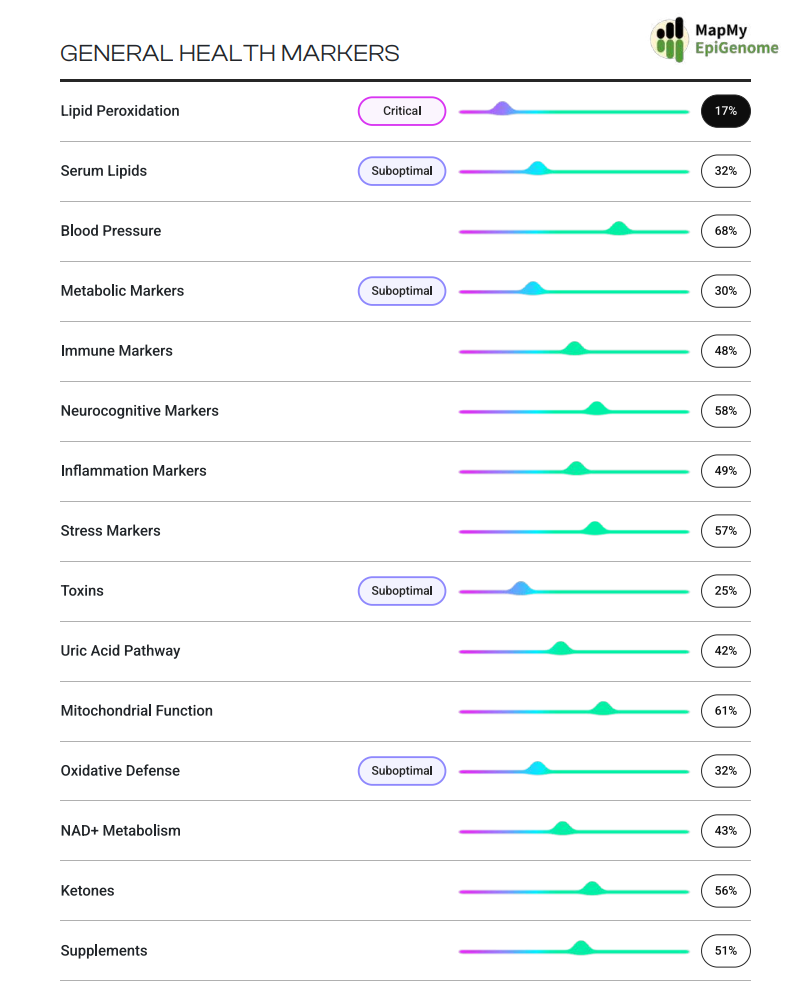The image size is (785, 999).
Task: Click the 68% Blood Pressure score
Action: click(x=725, y=231)
